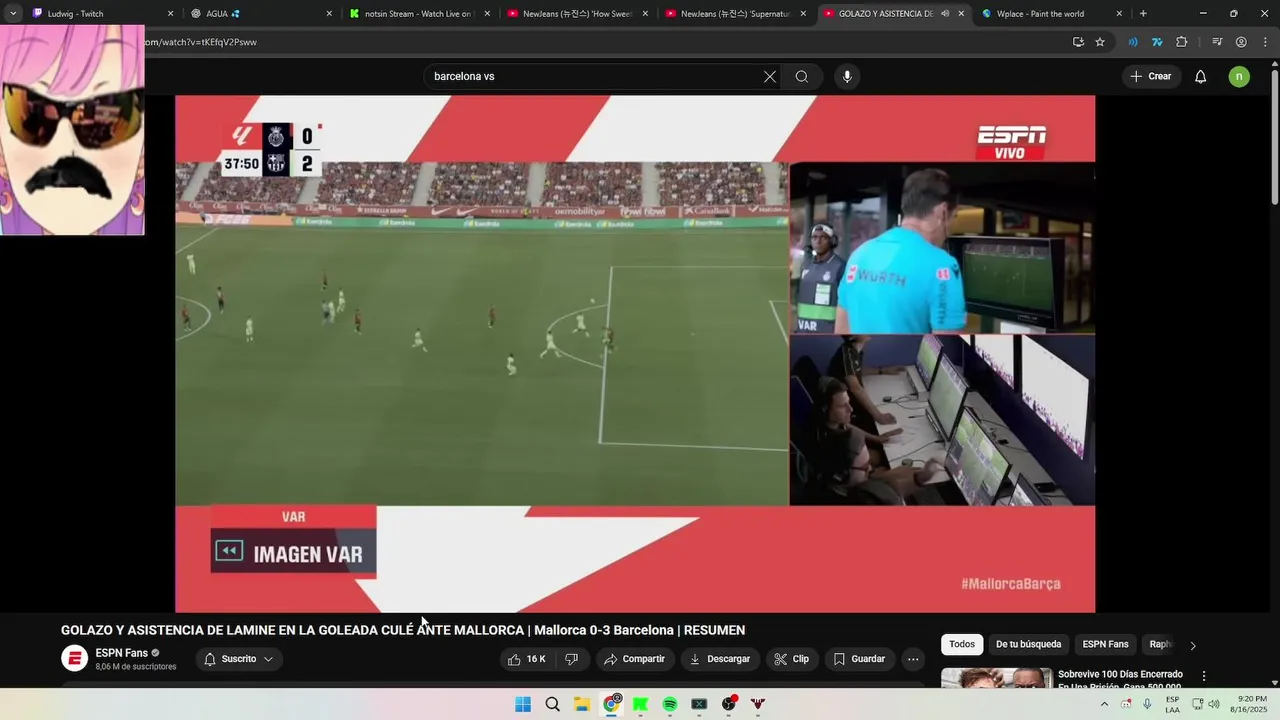
Task: Expand the tab search dropdown arrow
Action: 13,14
